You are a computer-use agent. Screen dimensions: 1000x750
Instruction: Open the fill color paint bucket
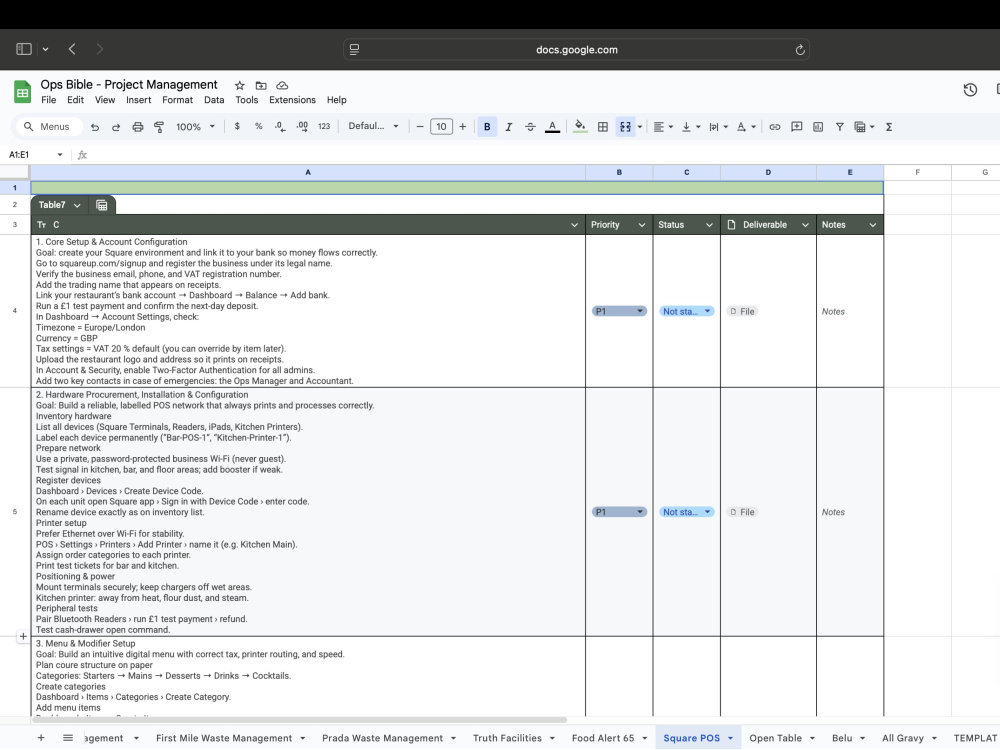click(580, 126)
